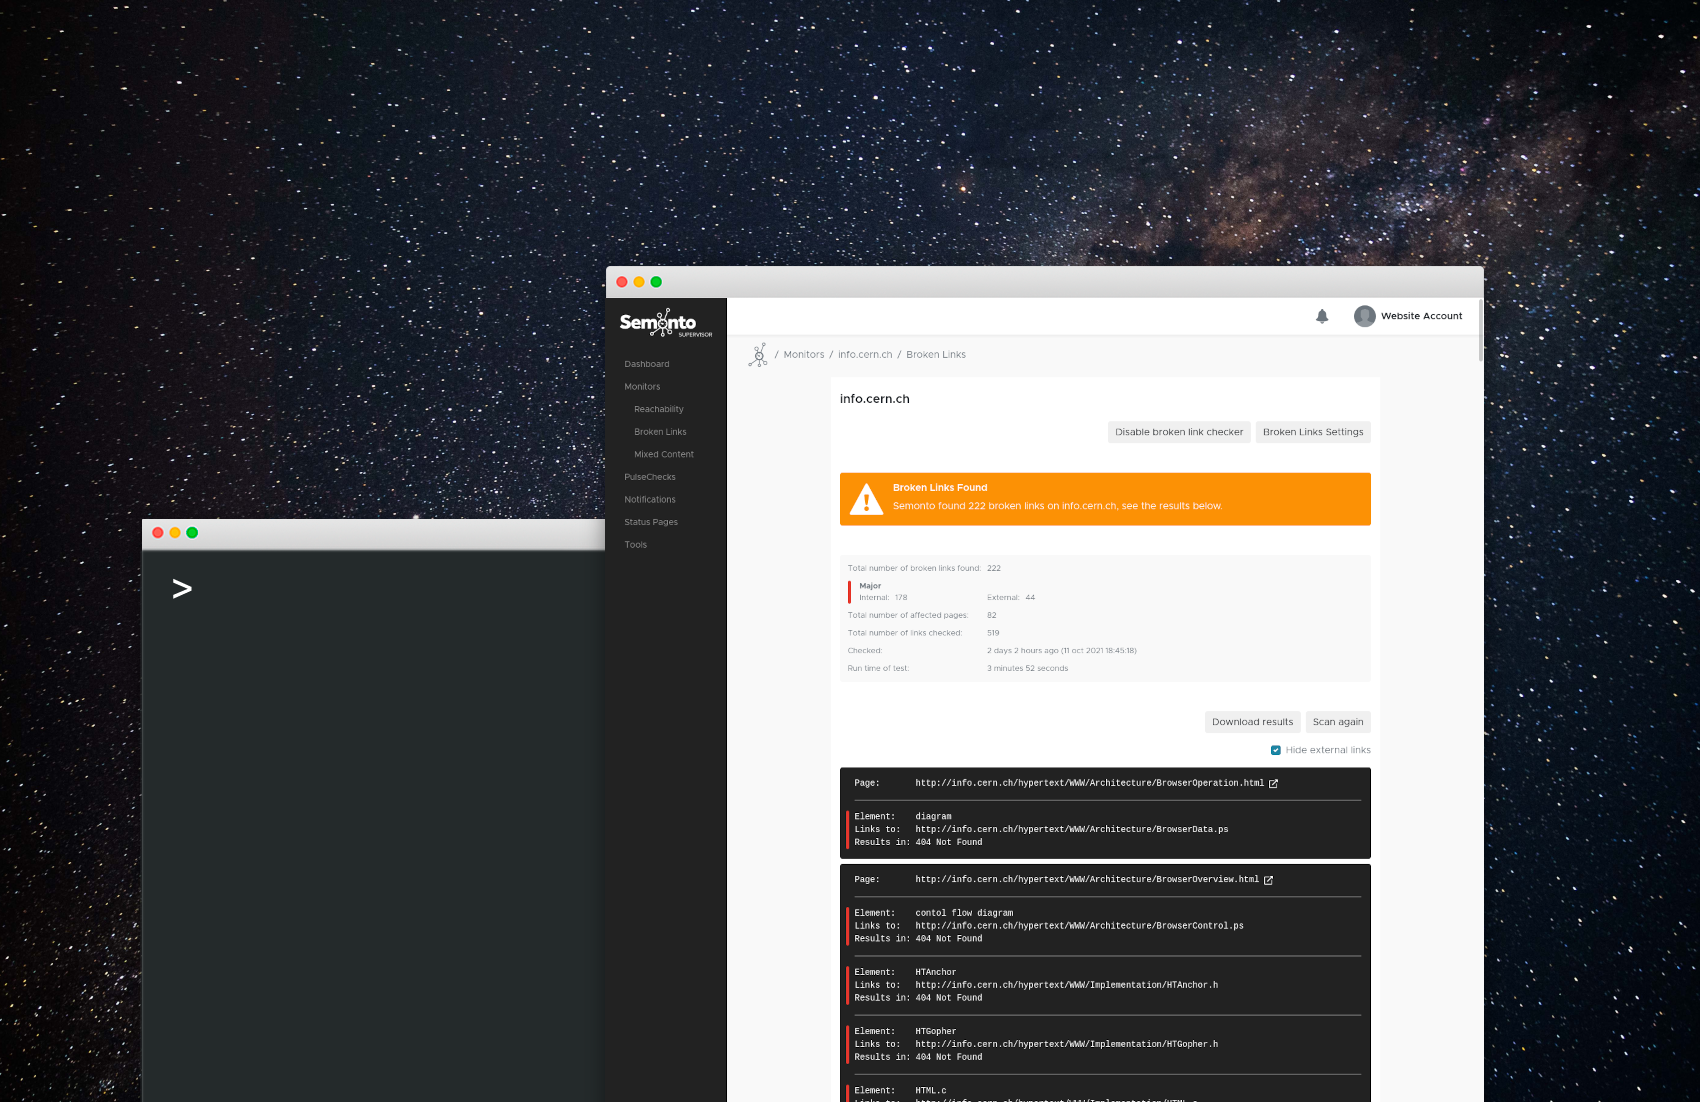Open Dashboard in the sidebar

pyautogui.click(x=647, y=364)
